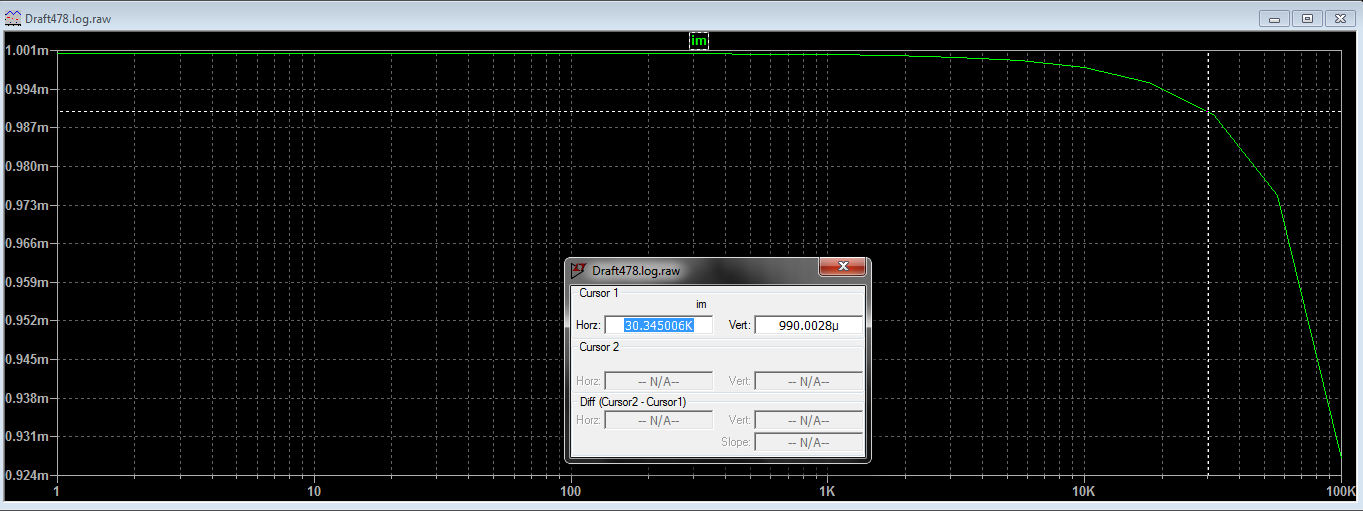Click the cursor dialog title Draft478.log.raw

click(636, 270)
